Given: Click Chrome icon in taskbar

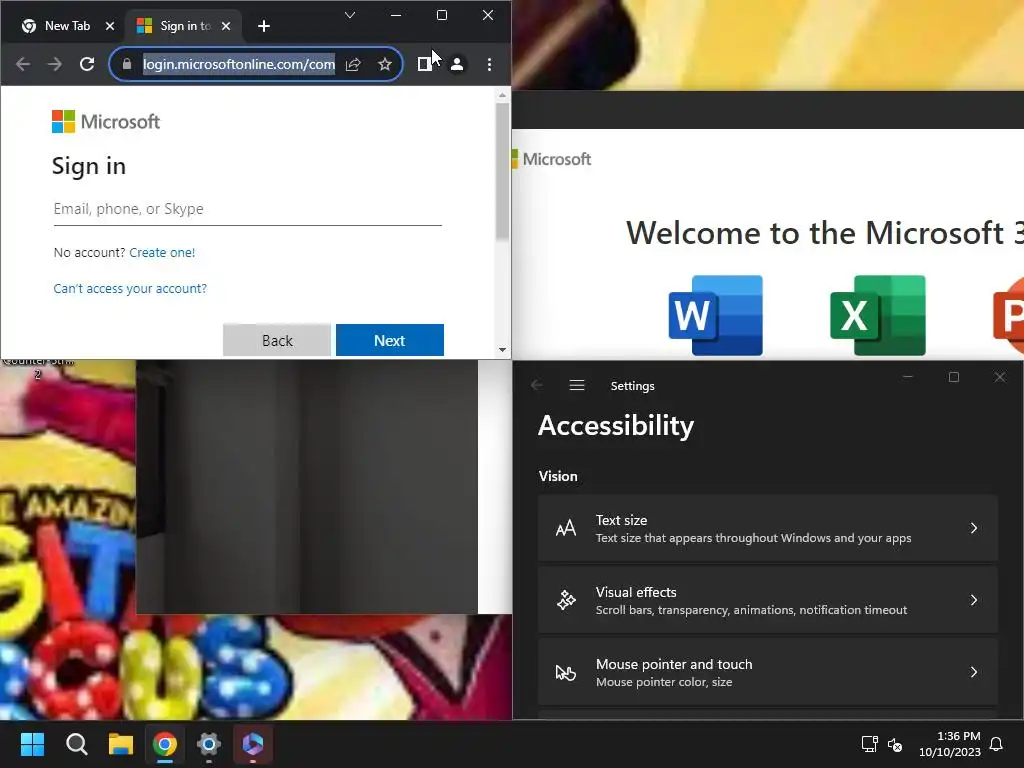Looking at the screenshot, I should point(165,744).
